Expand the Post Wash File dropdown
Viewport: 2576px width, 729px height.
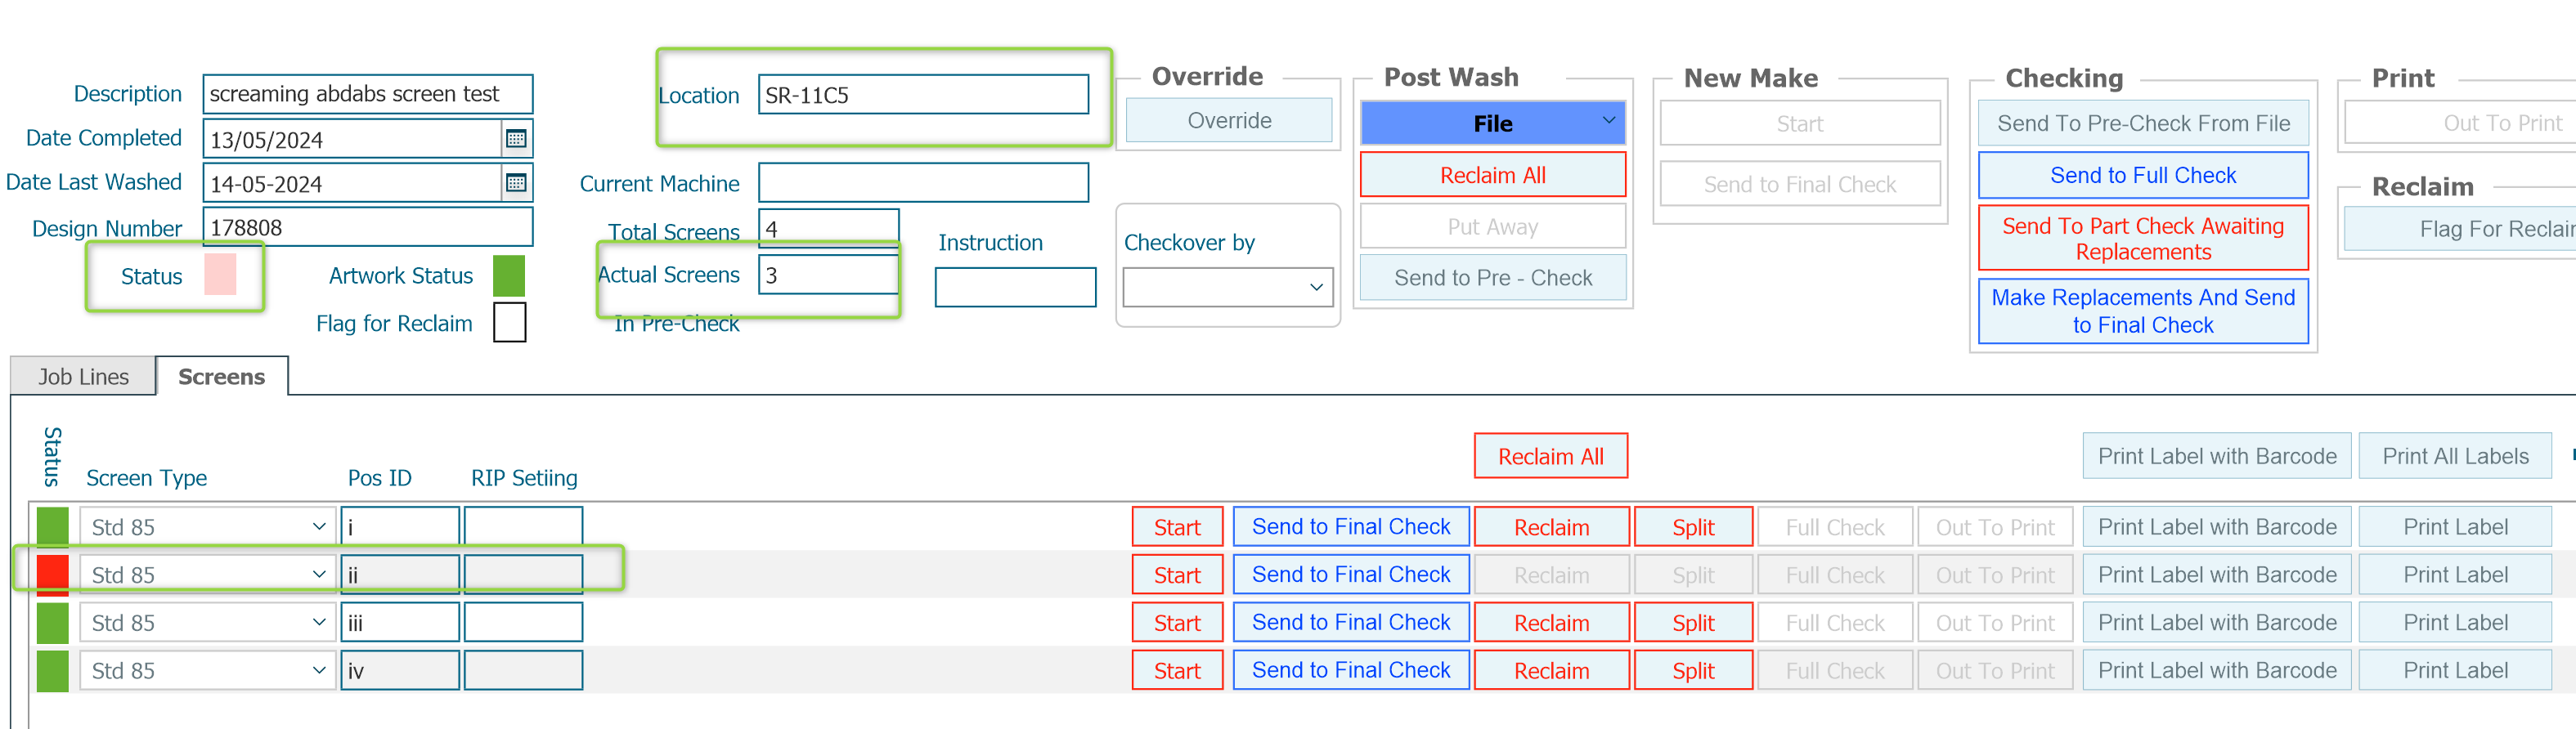tap(1608, 122)
